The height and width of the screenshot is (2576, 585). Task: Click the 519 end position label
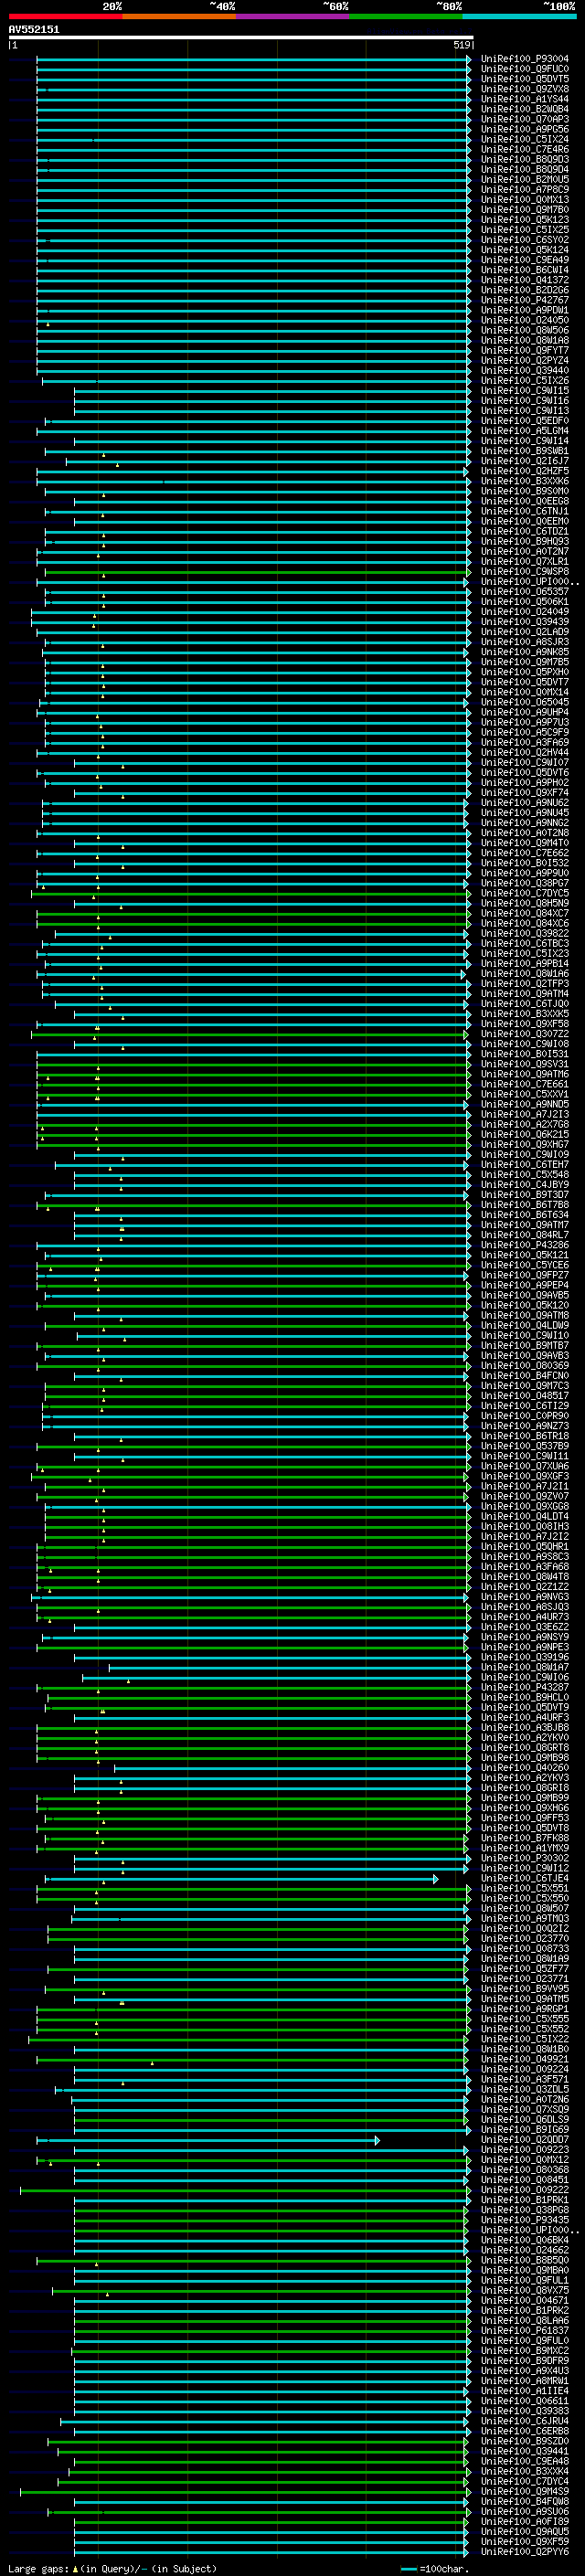(x=462, y=45)
